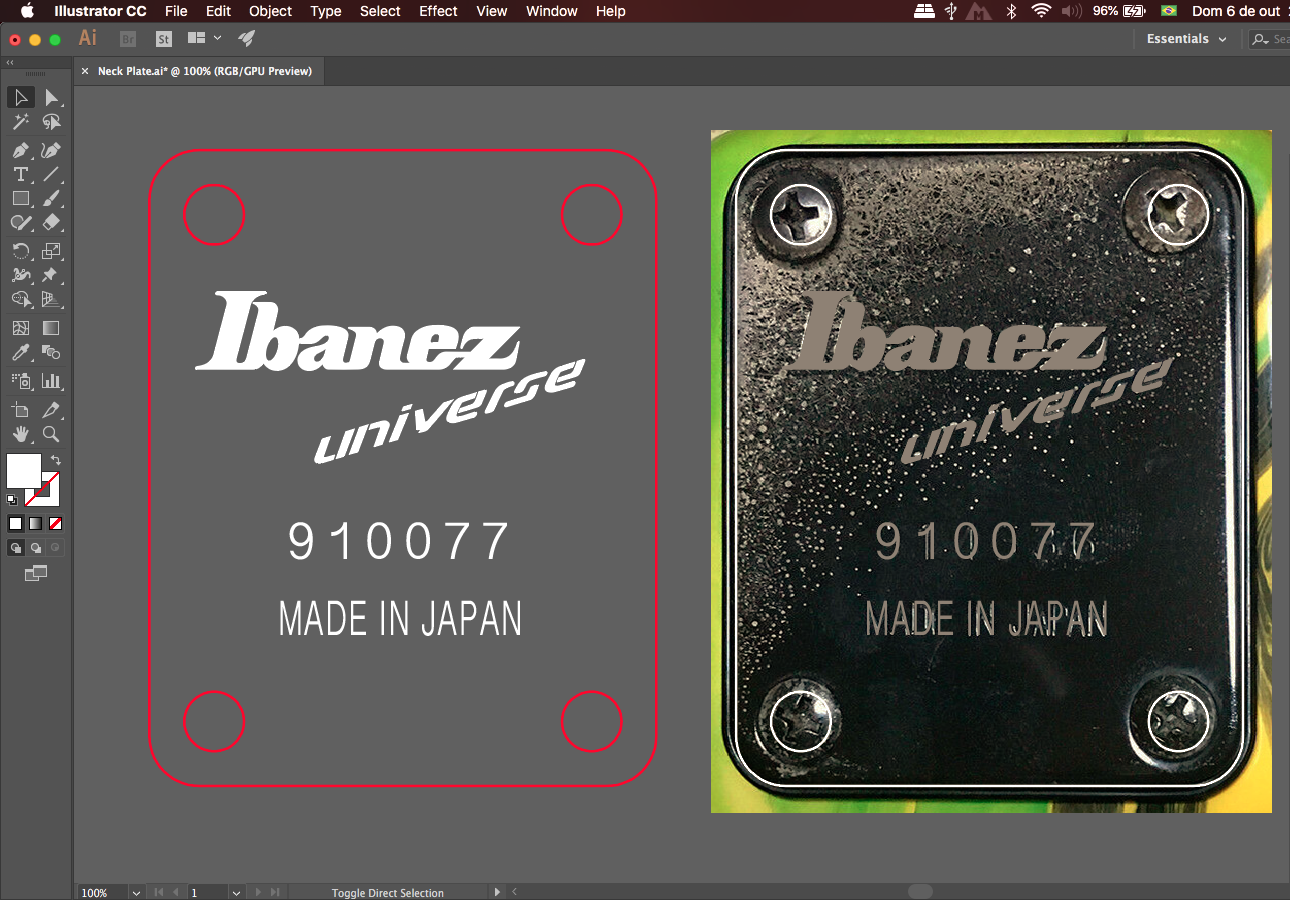Select the Gradient tool
Image resolution: width=1290 pixels, height=900 pixels.
[51, 327]
